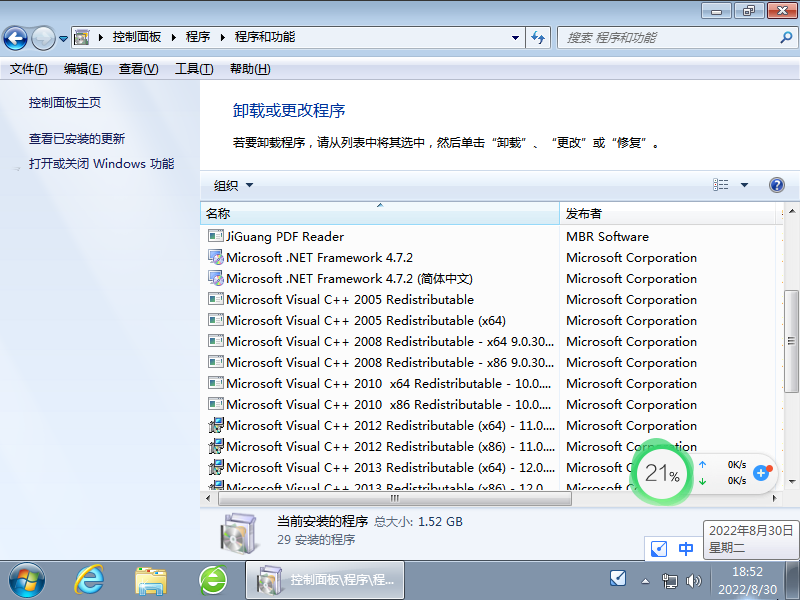Show hidden tray icons arrow
This screenshot has height=600, width=800.
click(645, 581)
